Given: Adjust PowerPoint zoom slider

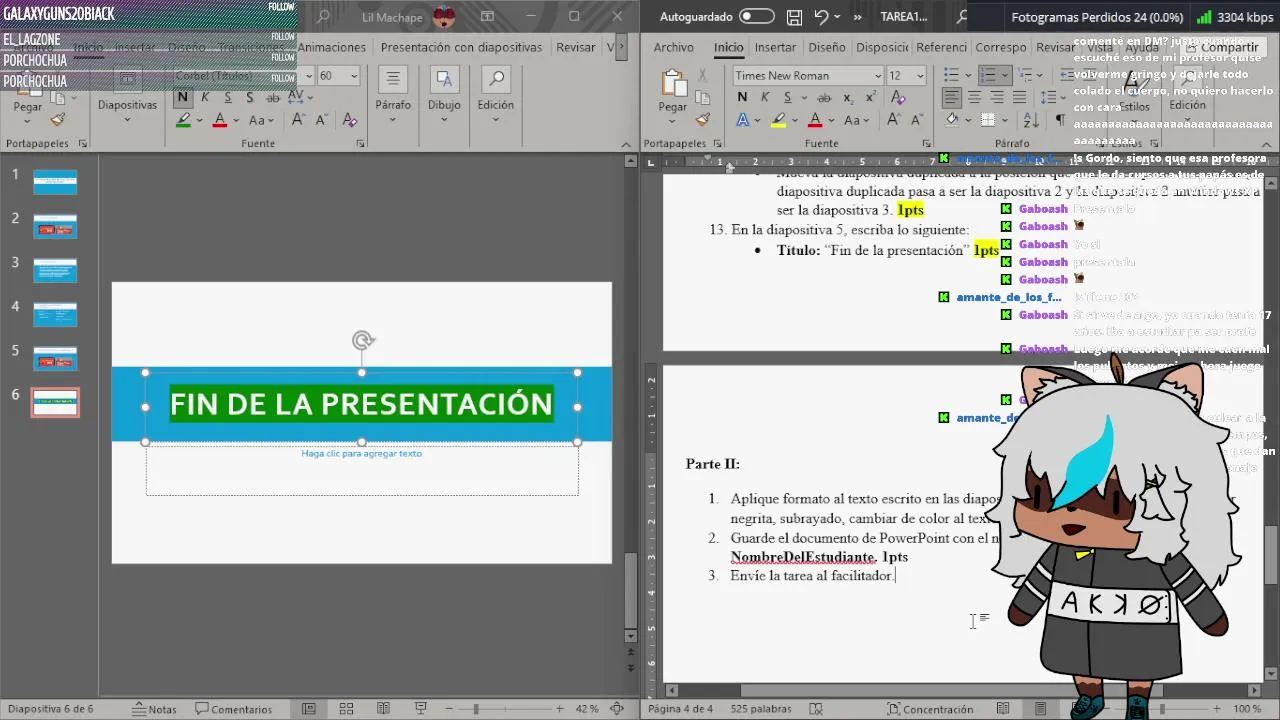Looking at the screenshot, I should (476, 709).
